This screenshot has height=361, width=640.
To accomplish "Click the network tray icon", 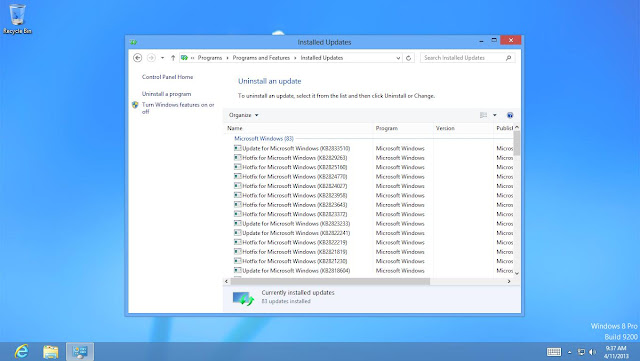I will (x=581, y=352).
